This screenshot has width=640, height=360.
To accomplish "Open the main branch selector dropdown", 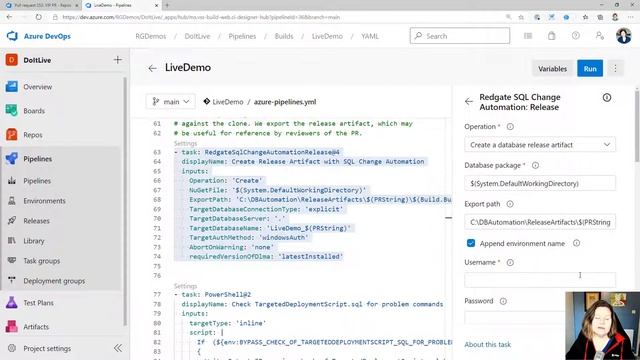I will point(171,102).
